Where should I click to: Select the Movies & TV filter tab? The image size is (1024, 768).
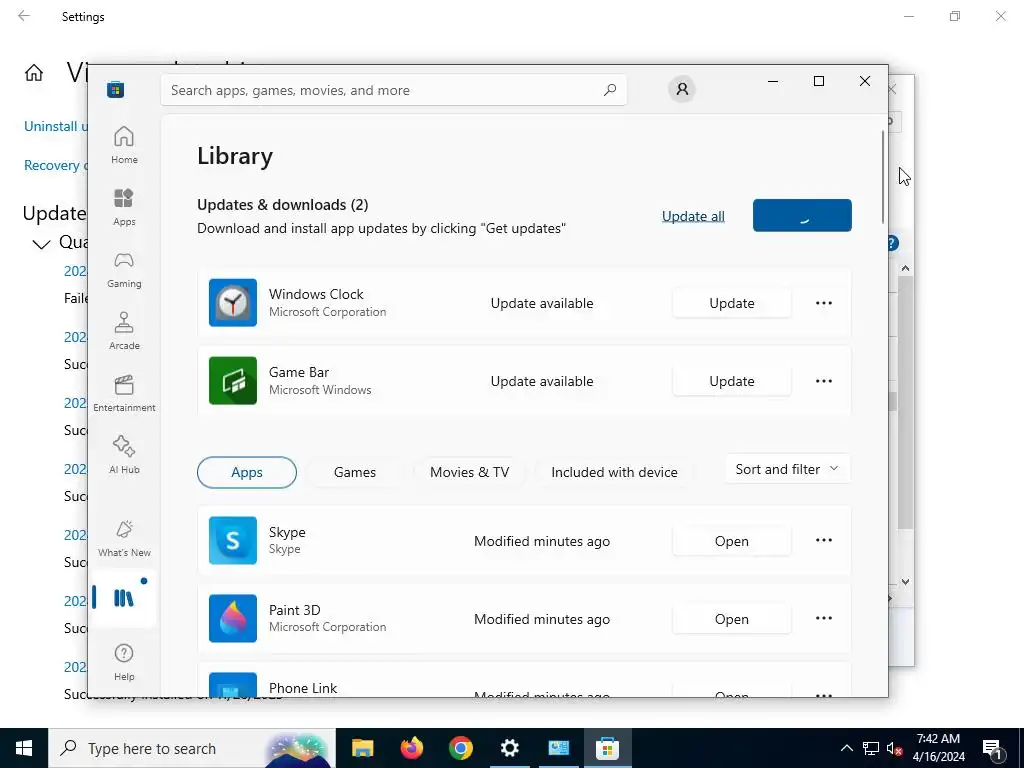click(470, 472)
